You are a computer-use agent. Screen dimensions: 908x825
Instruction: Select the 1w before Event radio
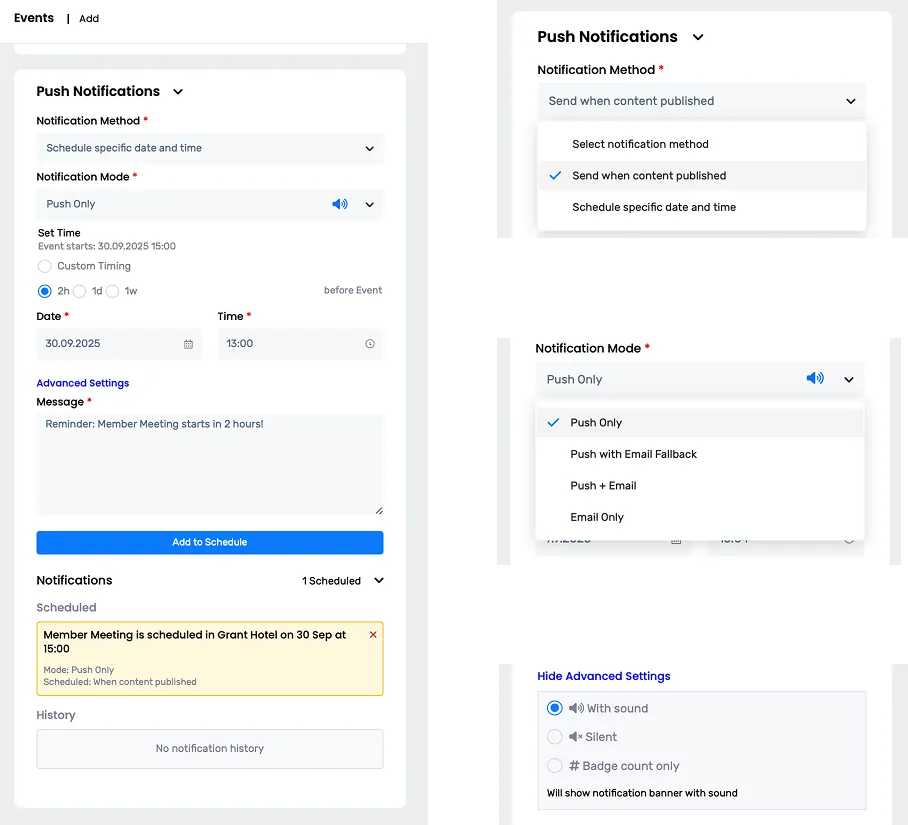tap(112, 291)
